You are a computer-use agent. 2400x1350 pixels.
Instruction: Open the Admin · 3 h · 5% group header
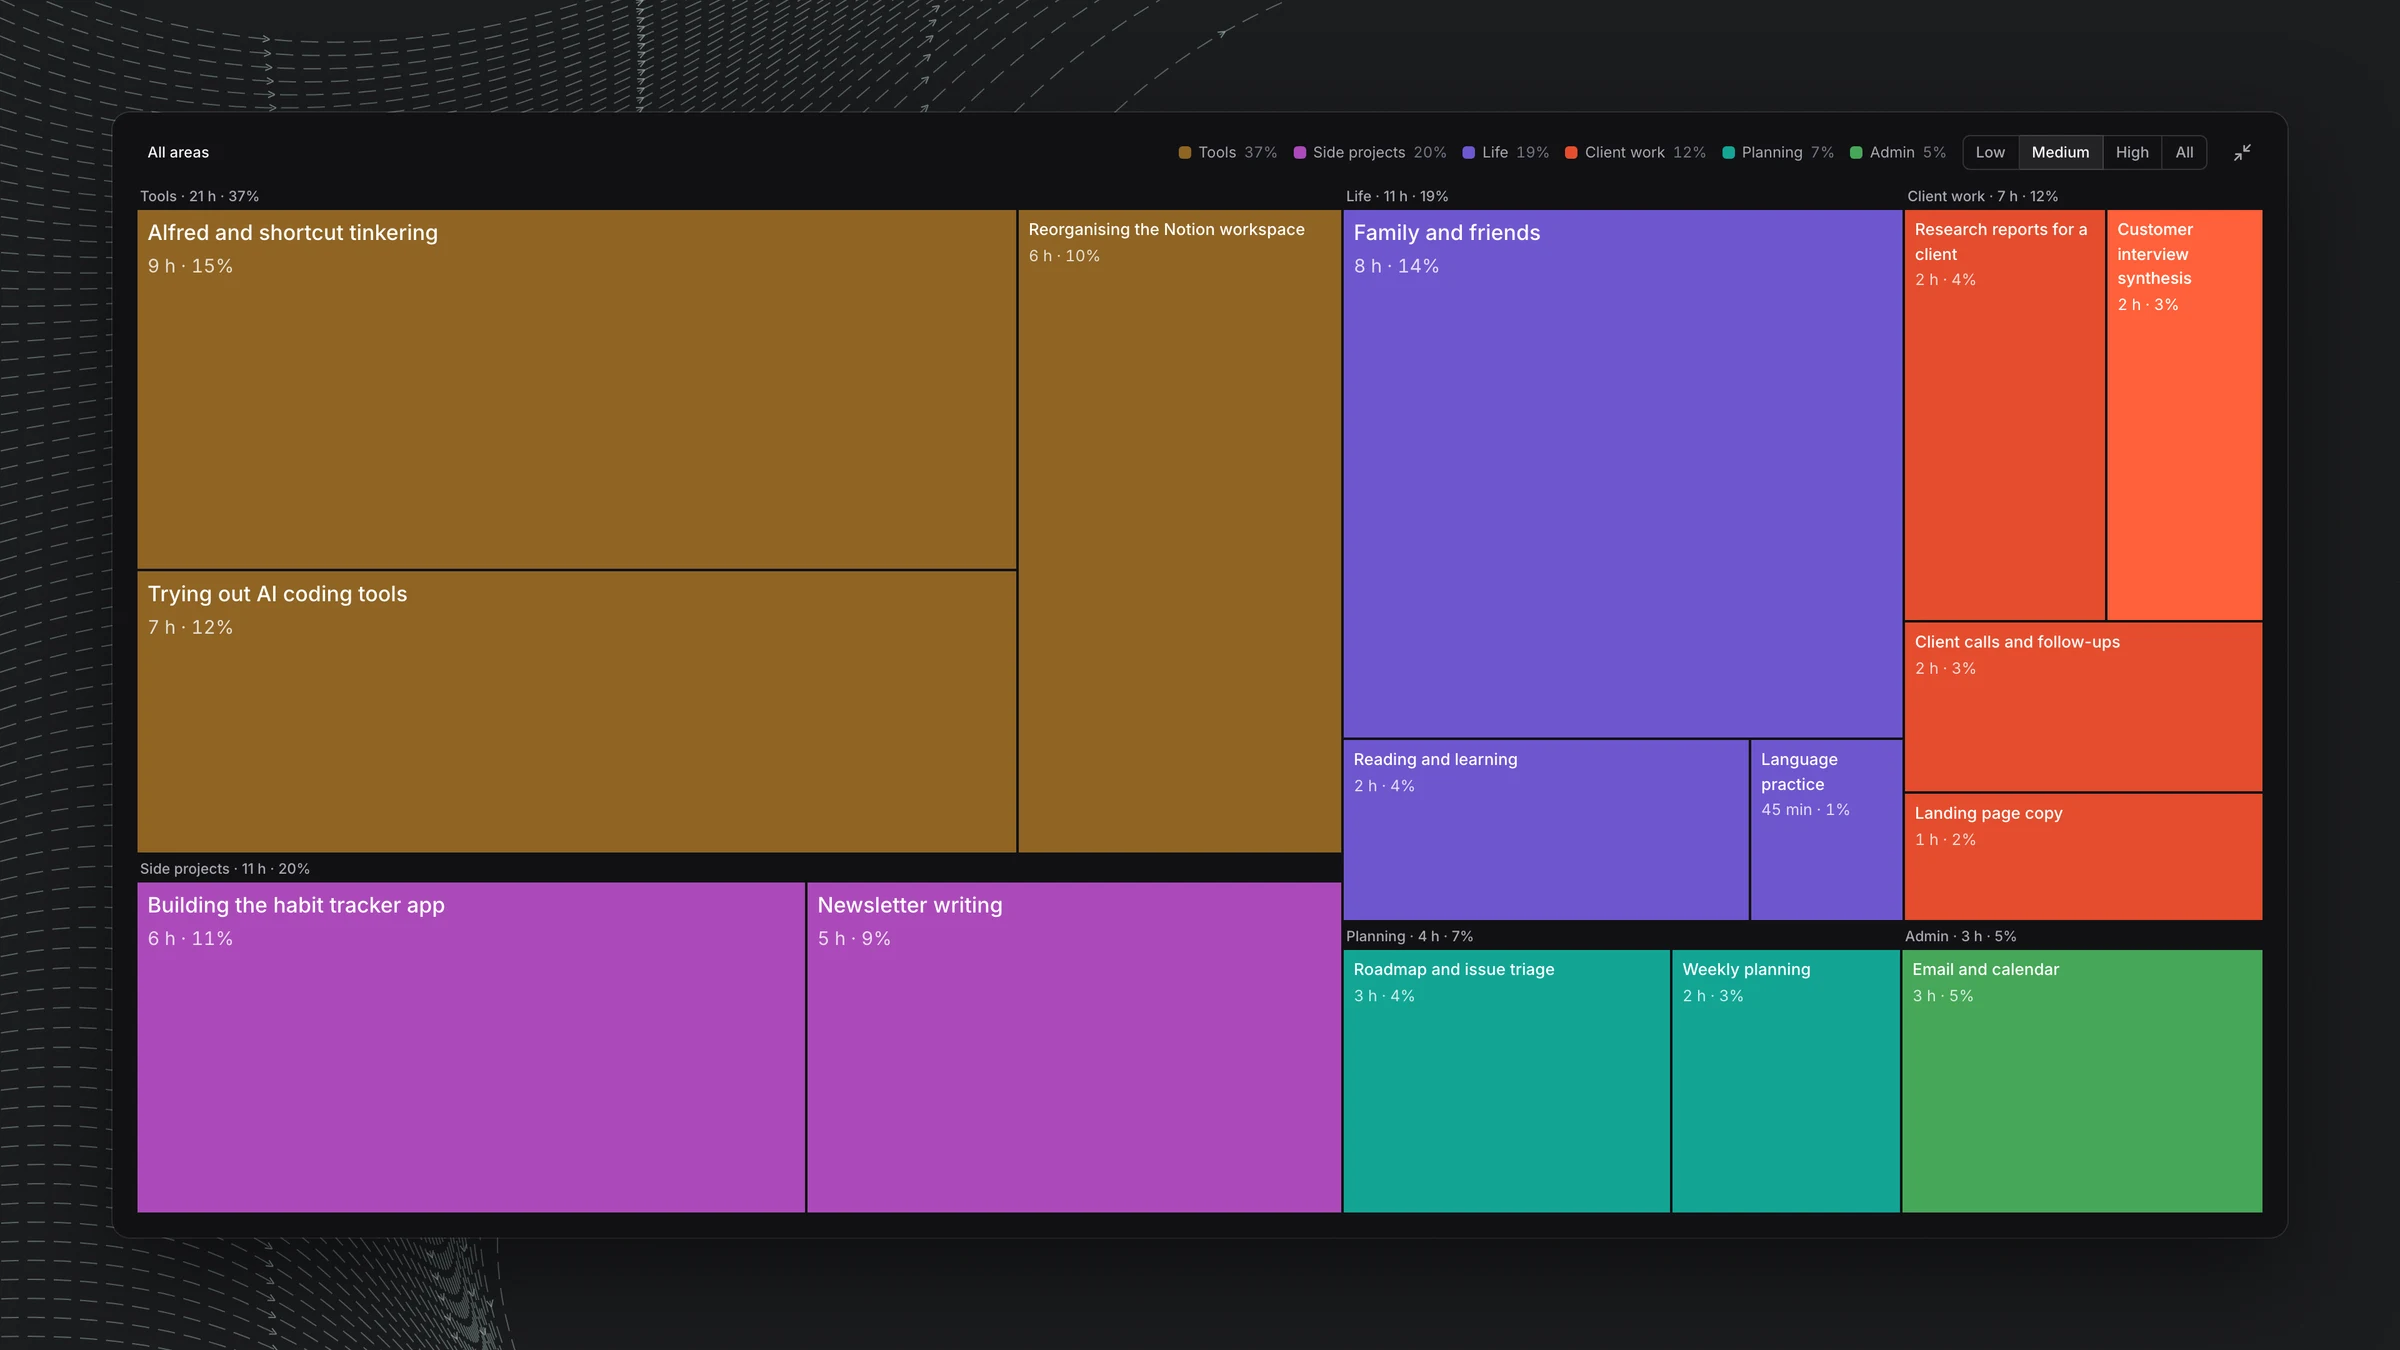point(1960,936)
